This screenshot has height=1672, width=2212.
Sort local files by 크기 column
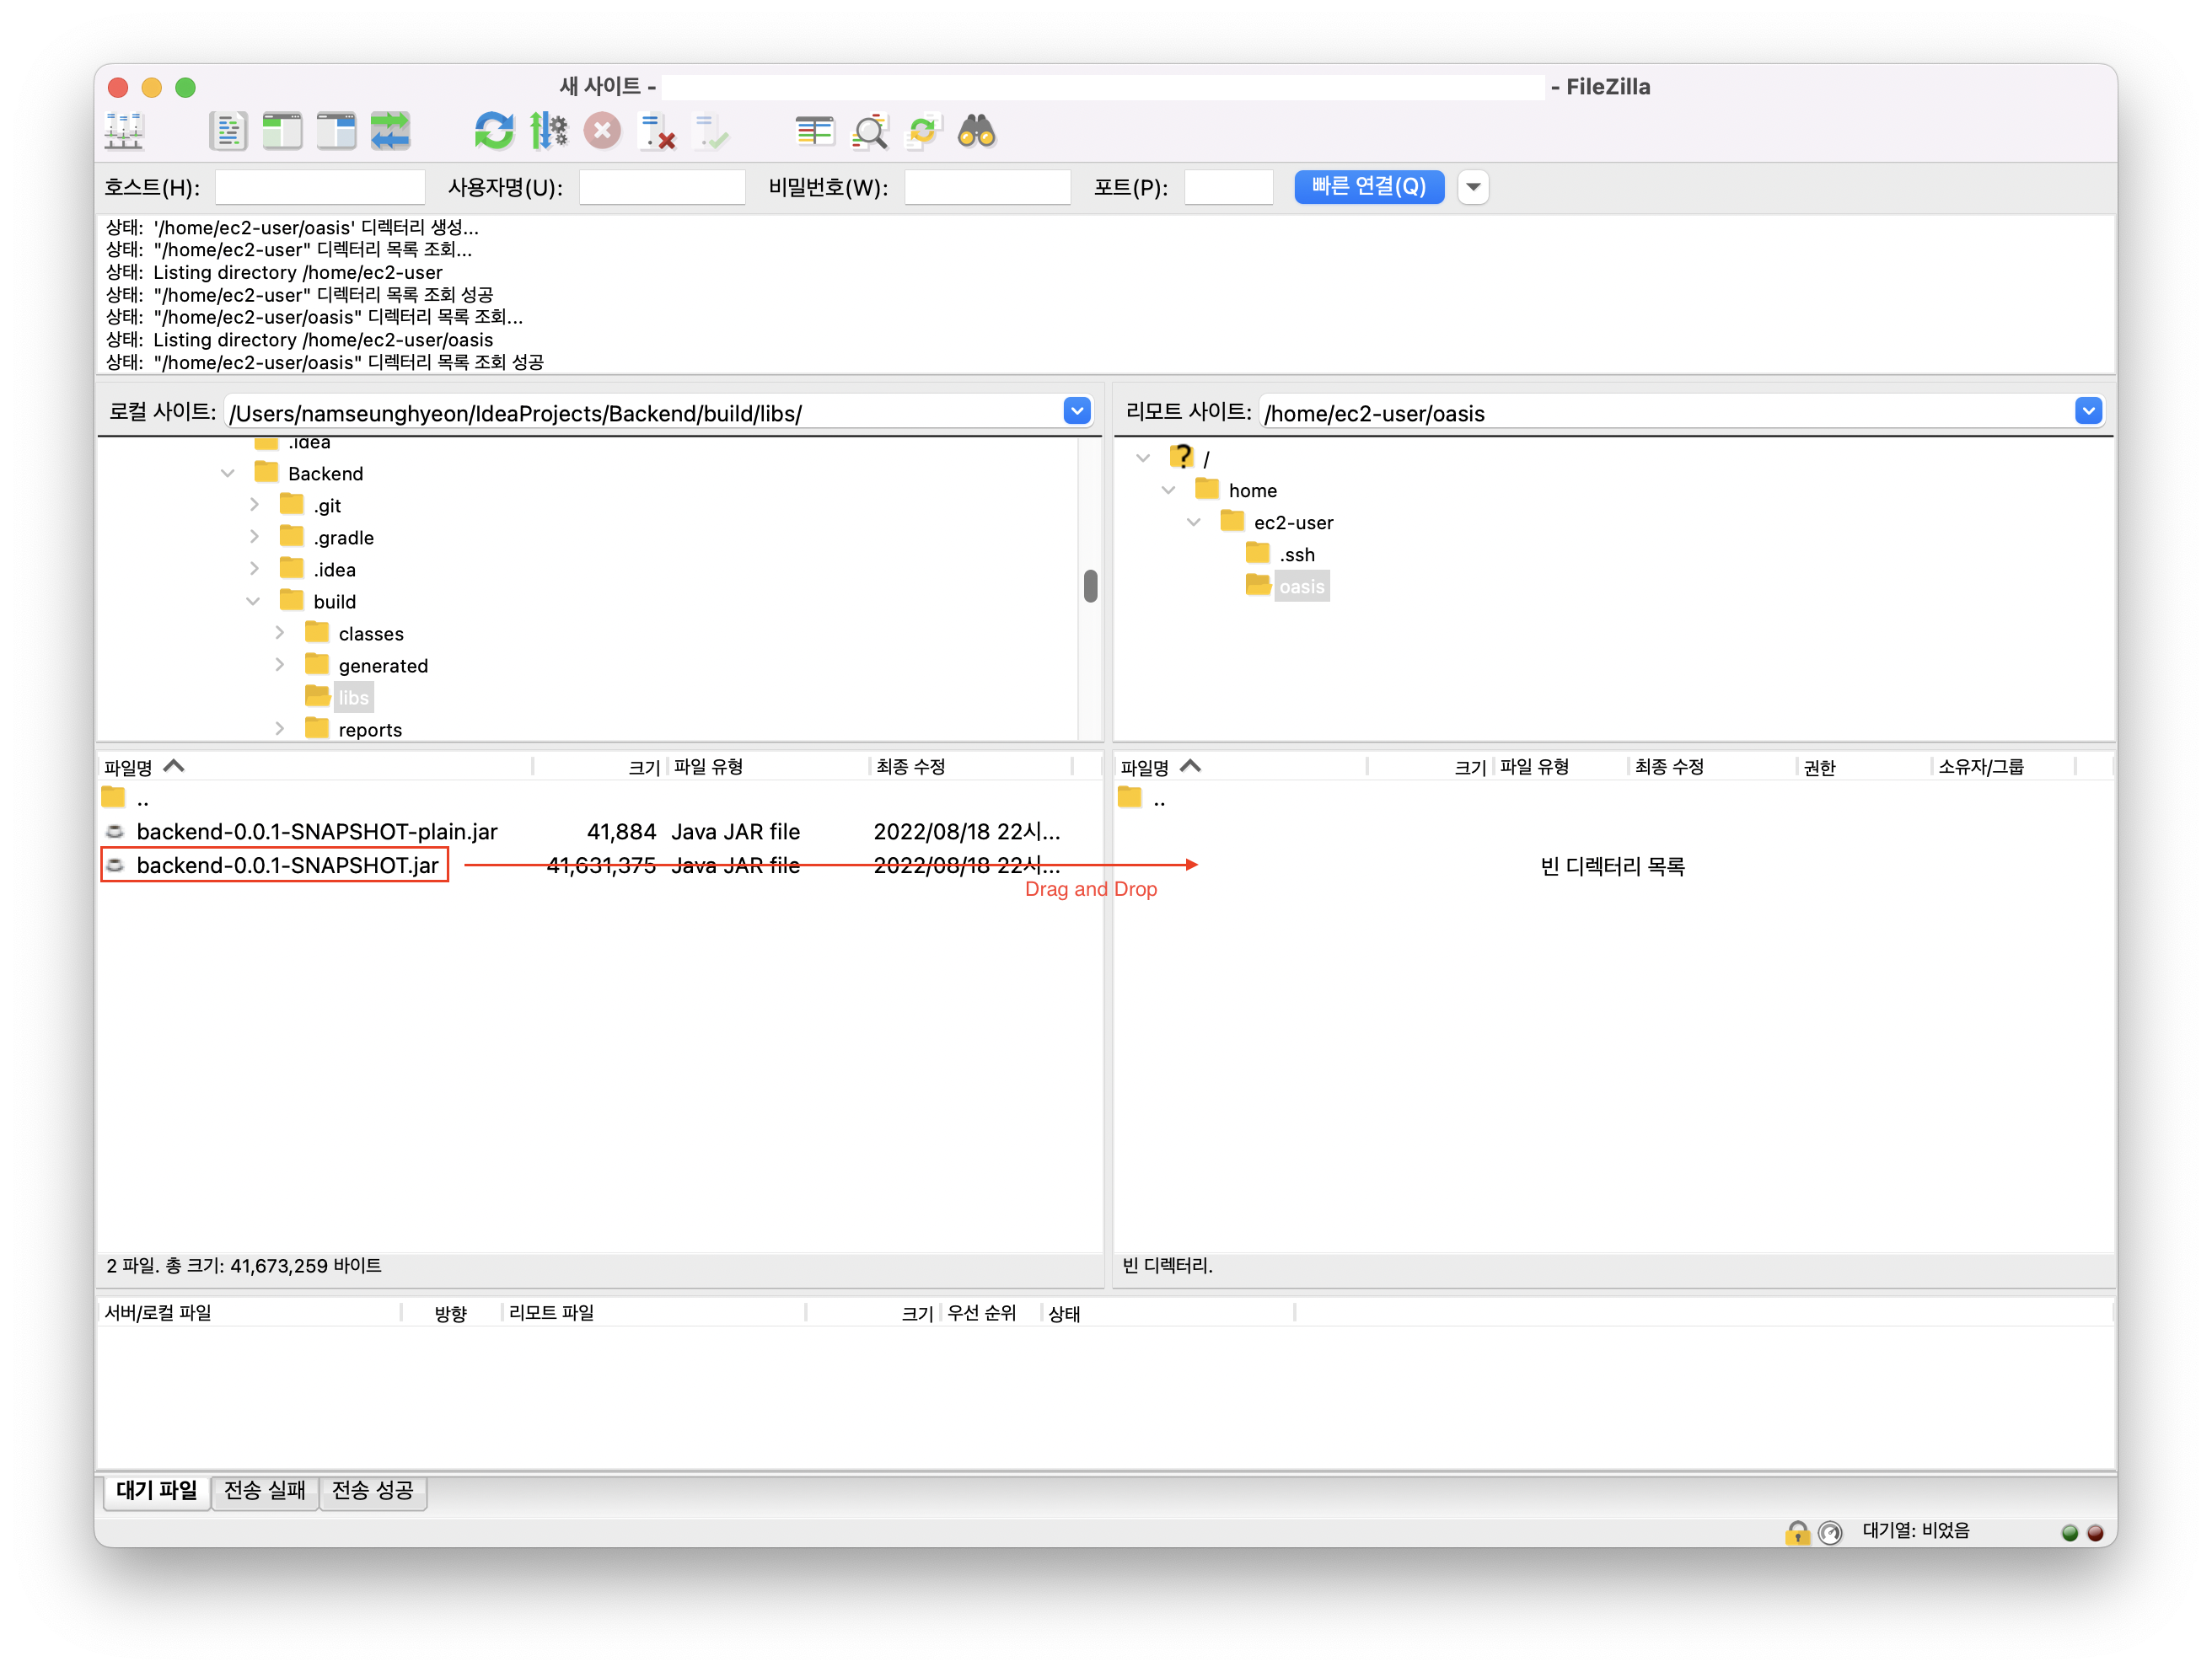(x=600, y=767)
